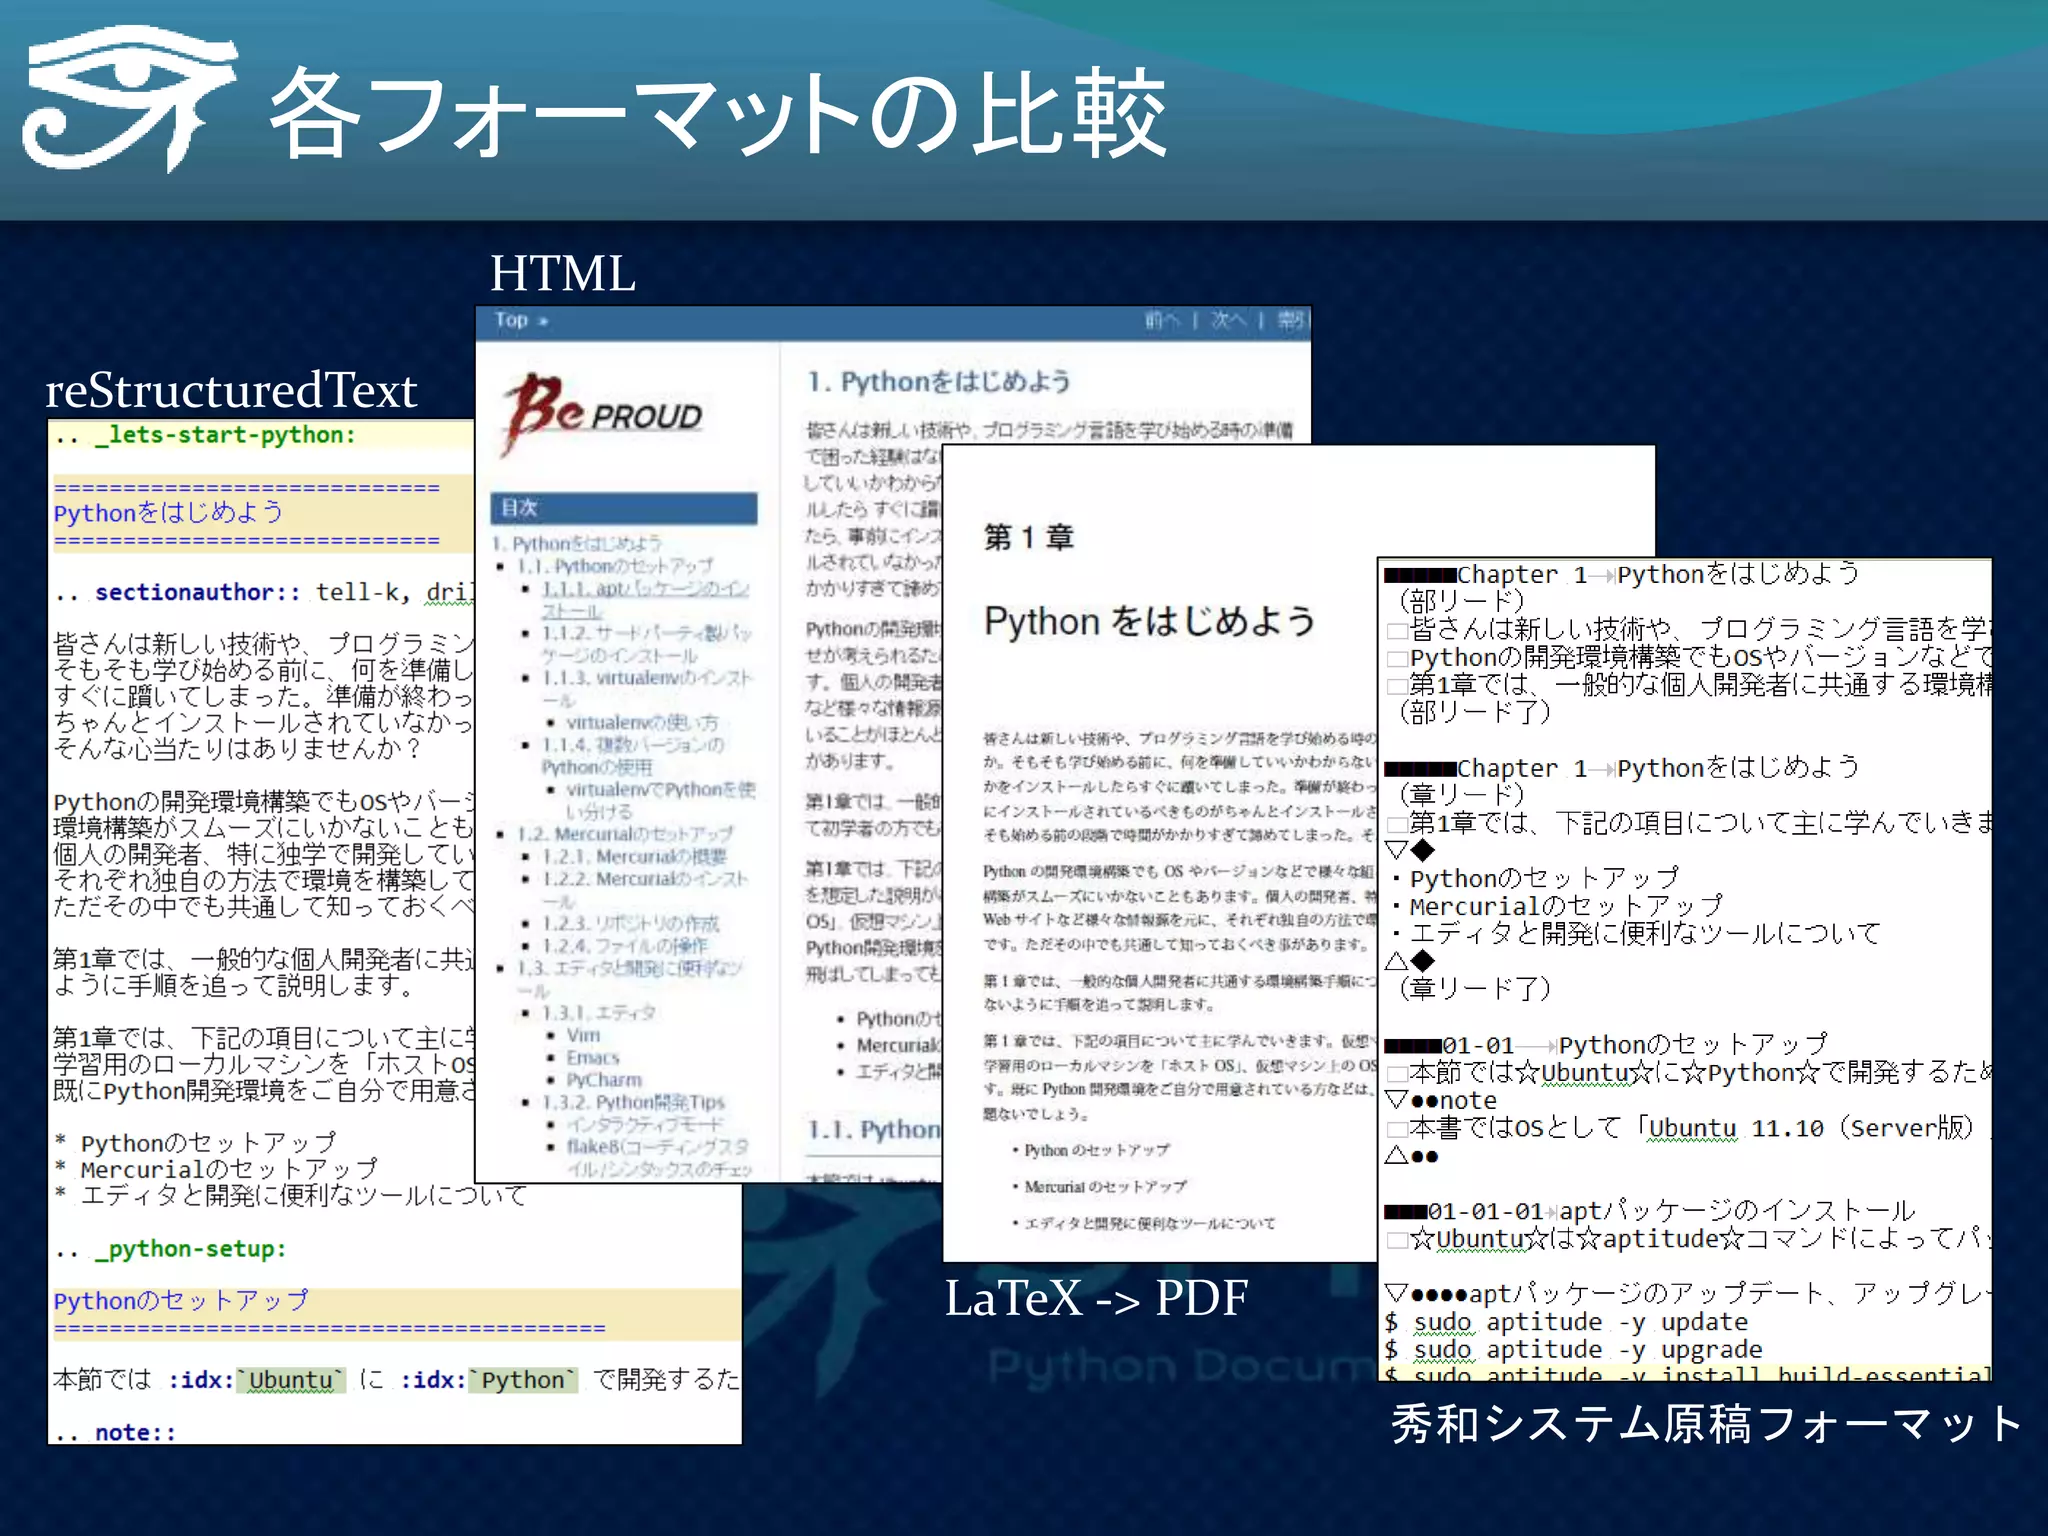The height and width of the screenshot is (1536, 2048).
Task: Open TOC entry 1.1.2. サードパーティ製パッケージ
Action: [x=646, y=644]
